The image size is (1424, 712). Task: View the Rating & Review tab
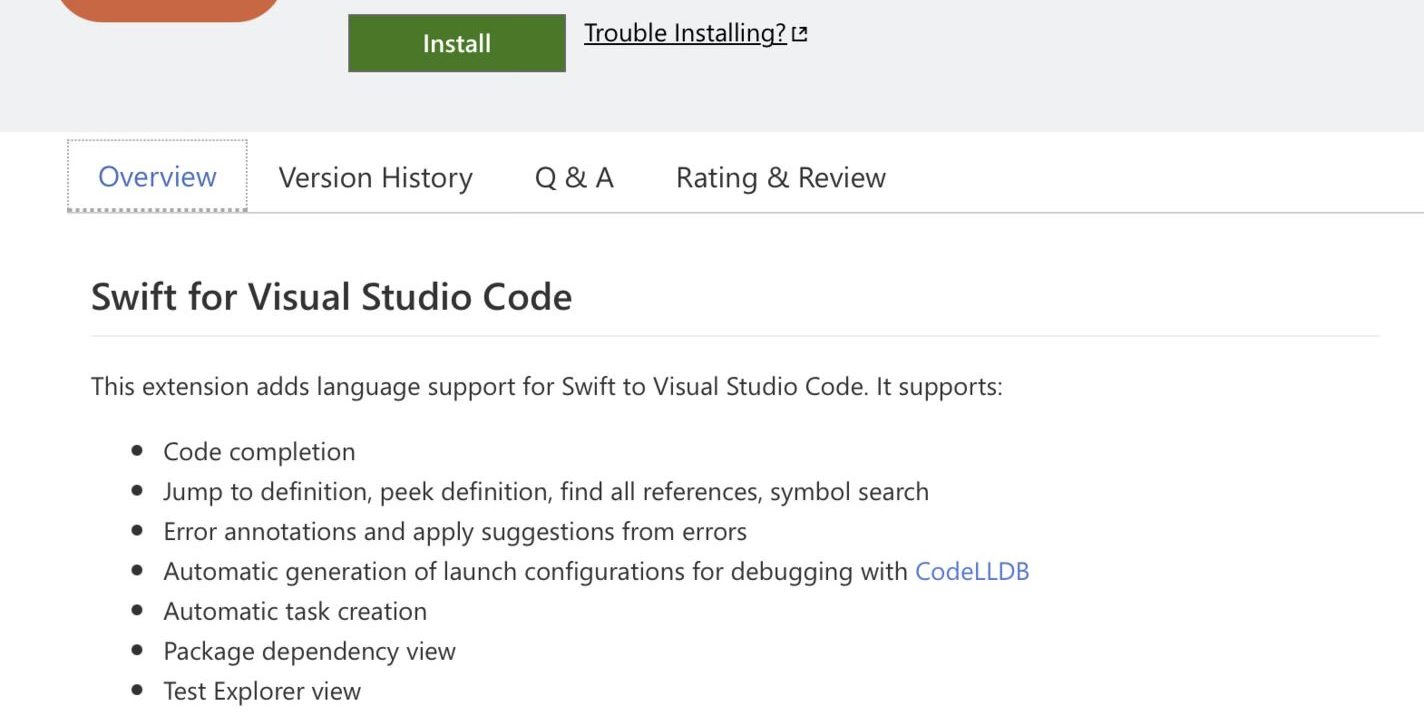780,177
